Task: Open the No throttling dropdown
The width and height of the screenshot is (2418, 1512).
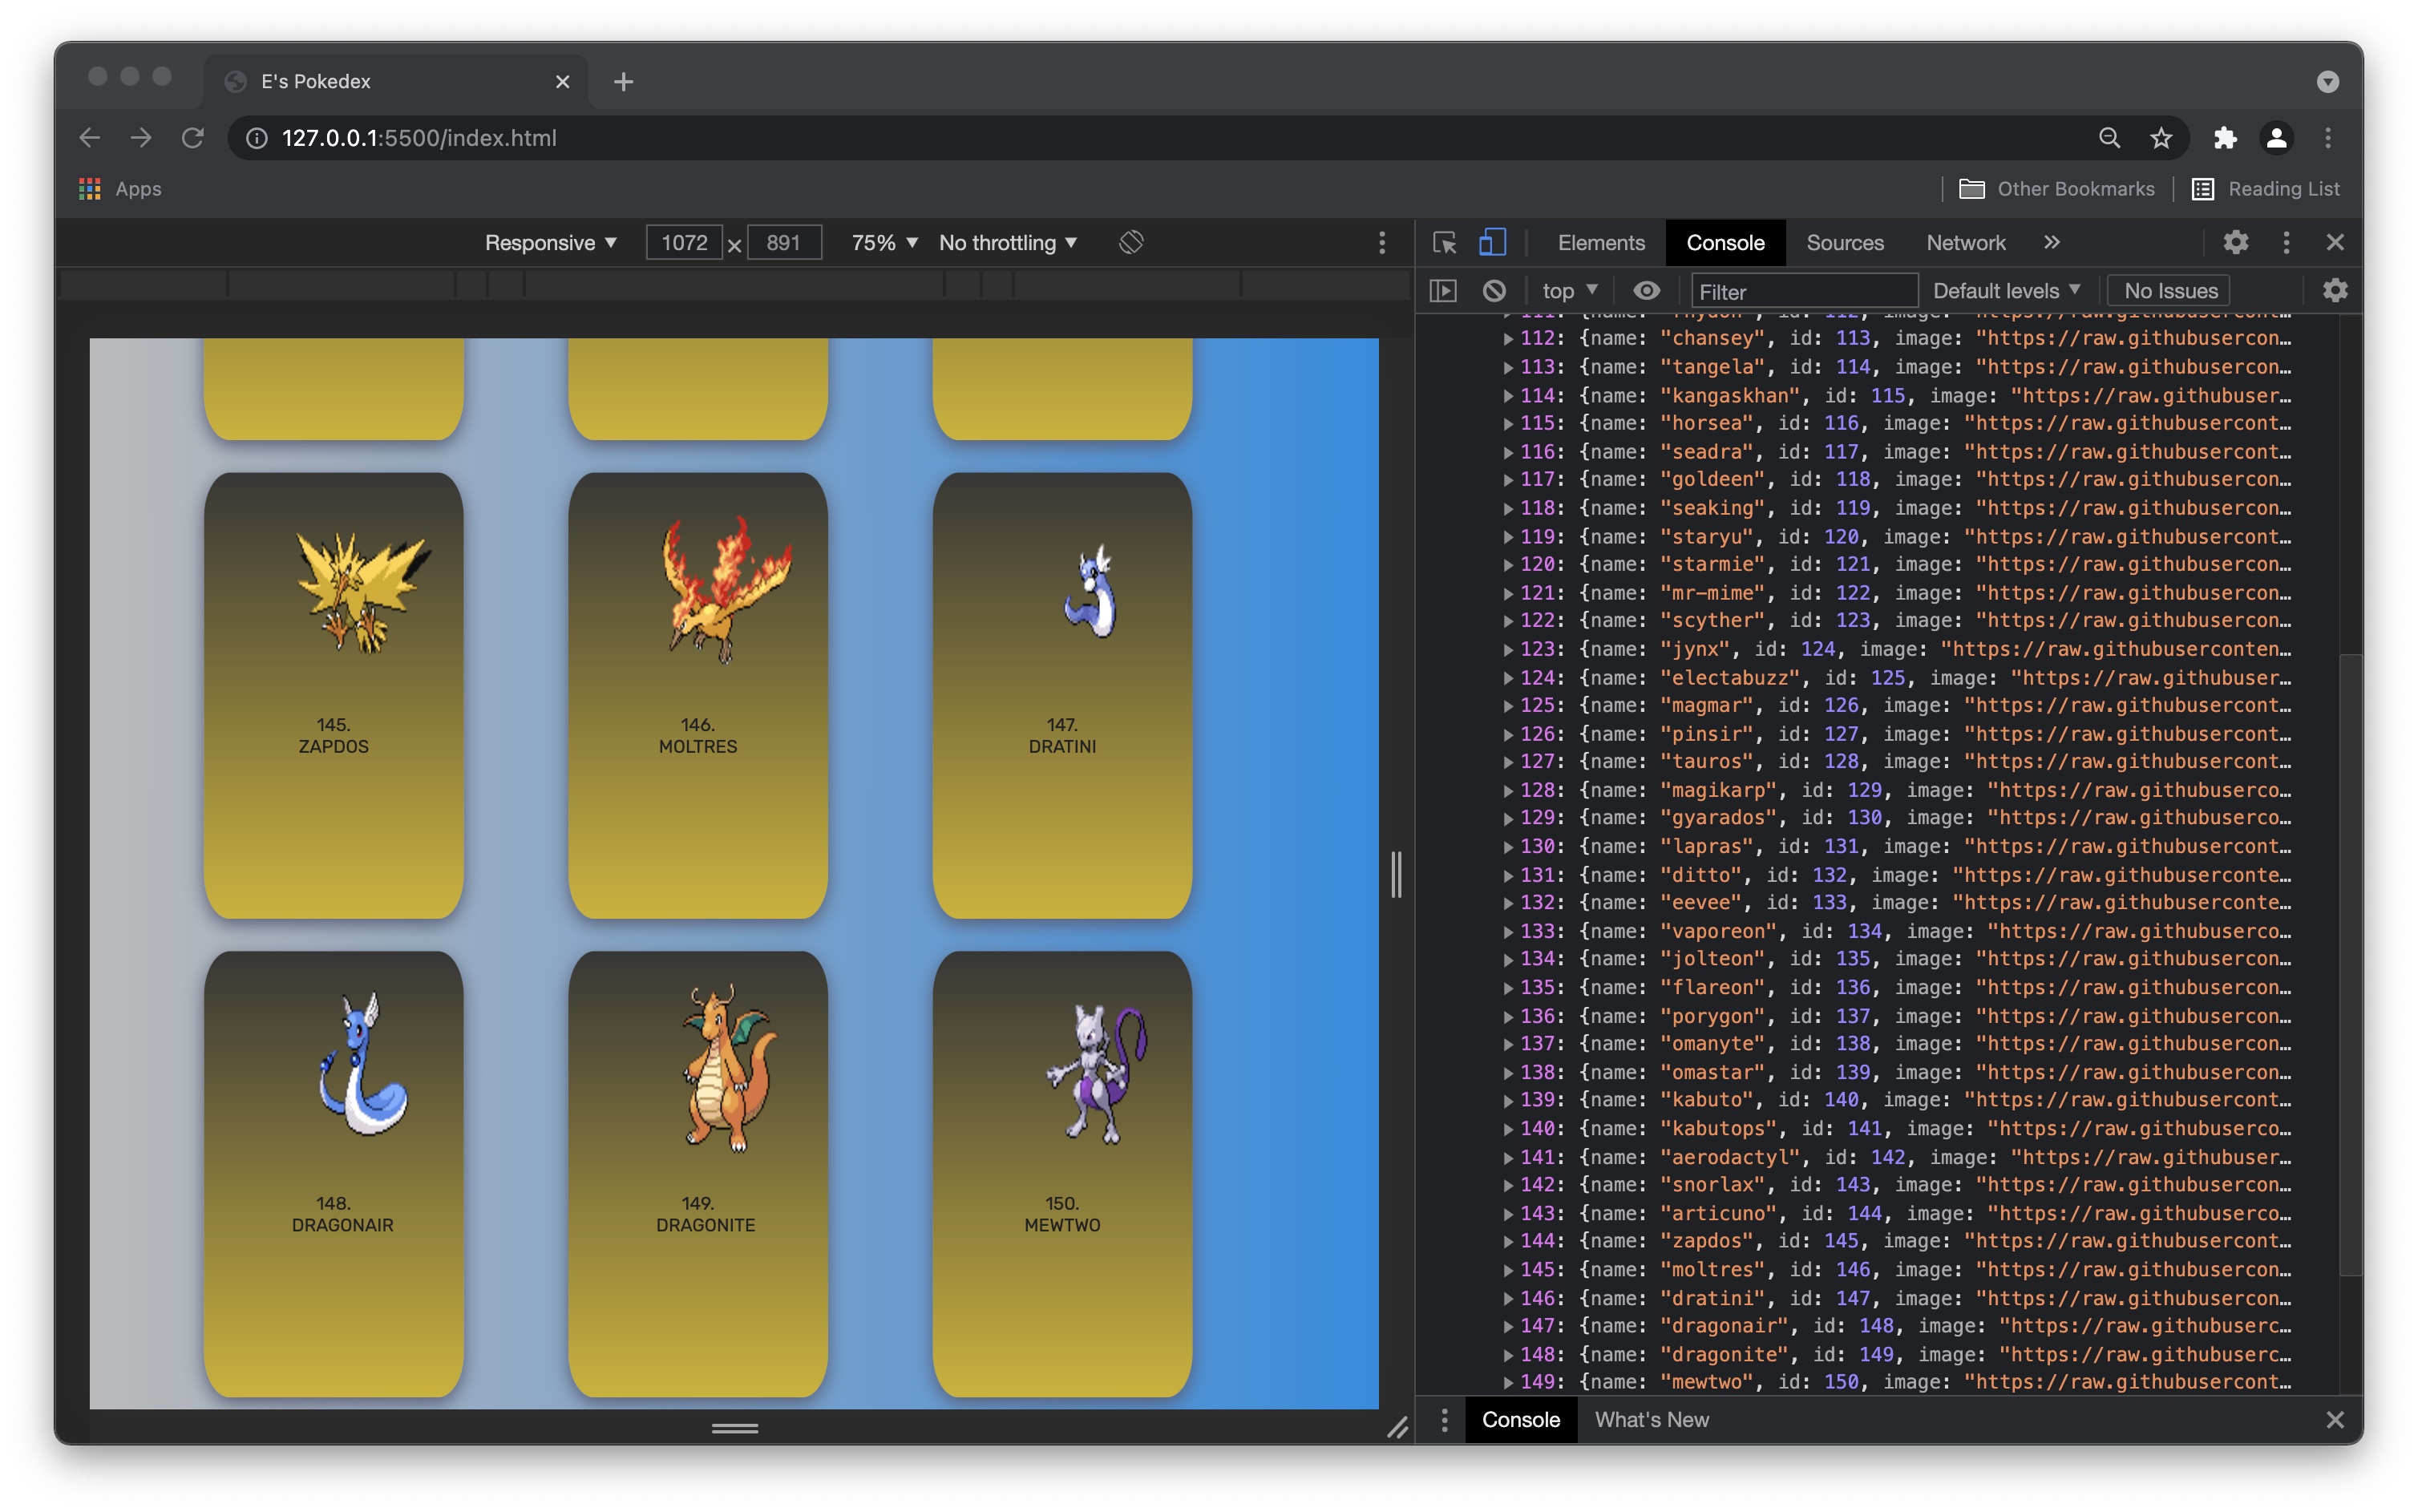Action: tap(1006, 242)
